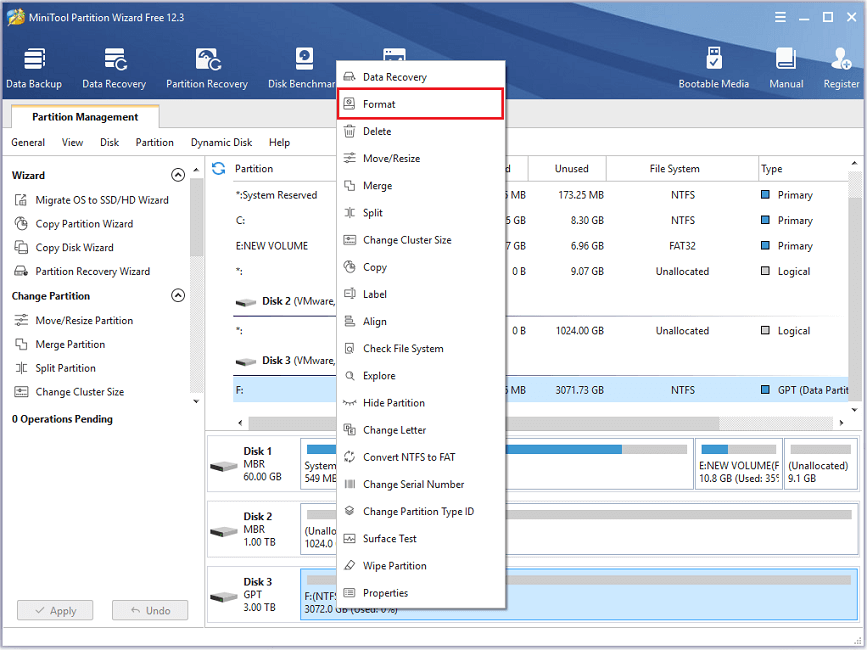
Task: Choose Change Cluster Size in context menu
Action: (421, 240)
